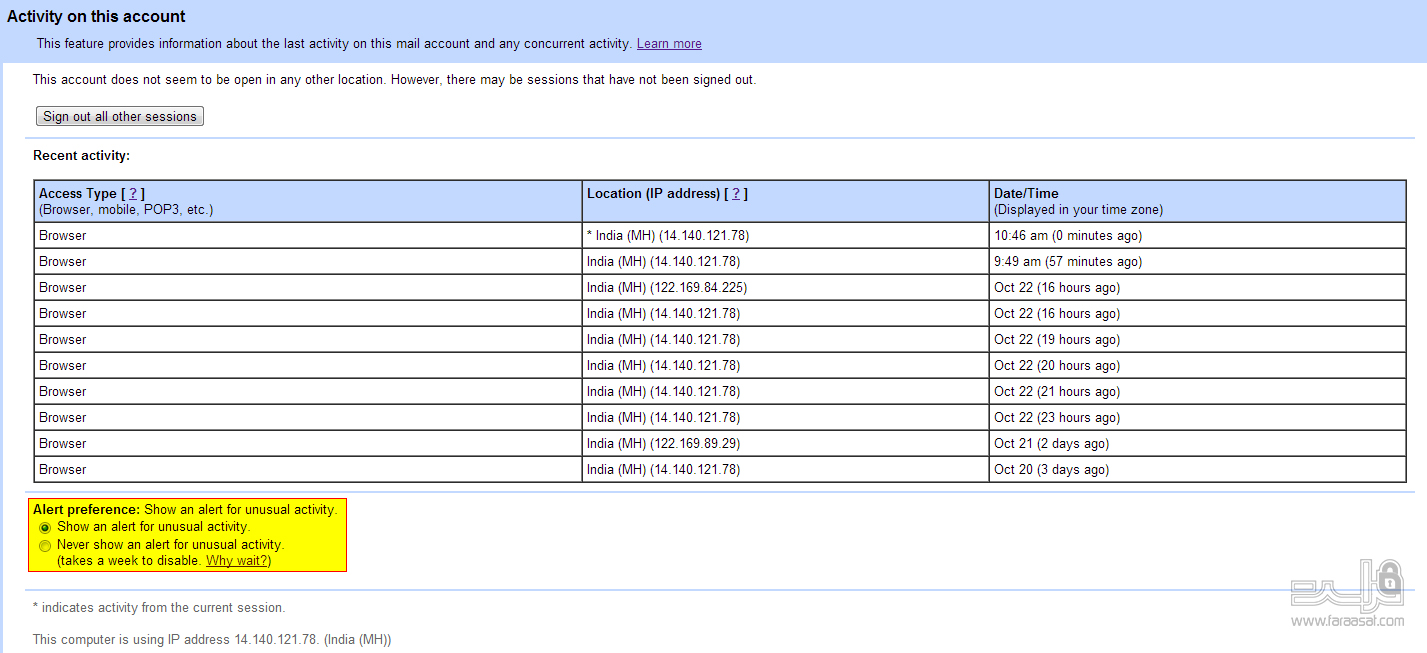Click www.faraasat.com watermark text
Image resolution: width=1427 pixels, height=653 pixels.
click(1347, 621)
